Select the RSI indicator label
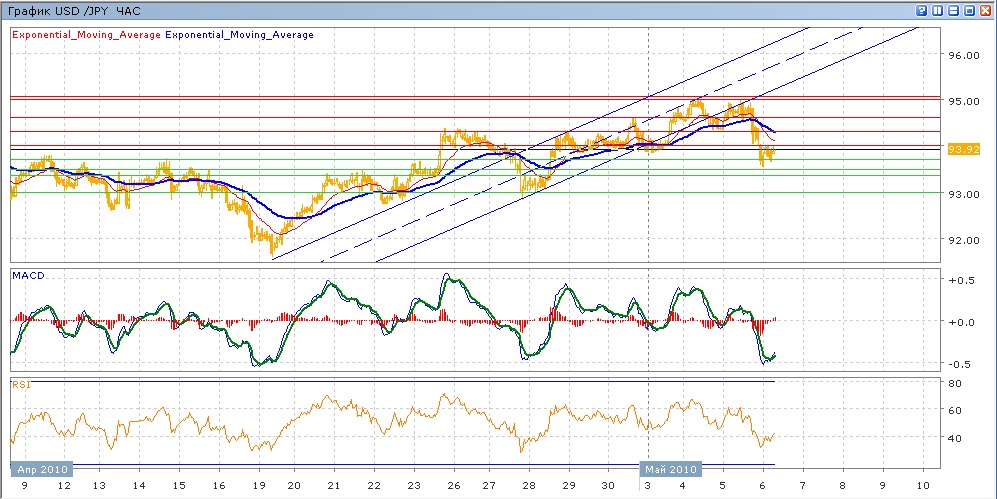The height and width of the screenshot is (499, 997). (x=20, y=383)
